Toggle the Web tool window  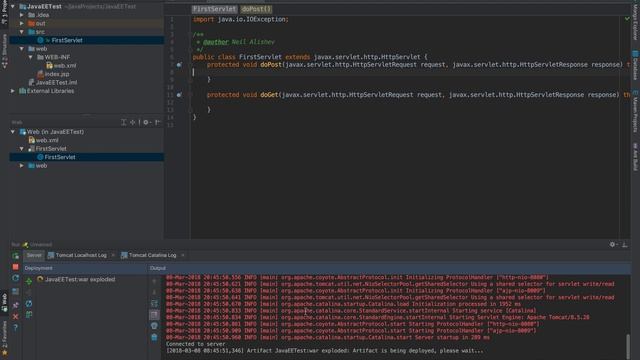4,302
